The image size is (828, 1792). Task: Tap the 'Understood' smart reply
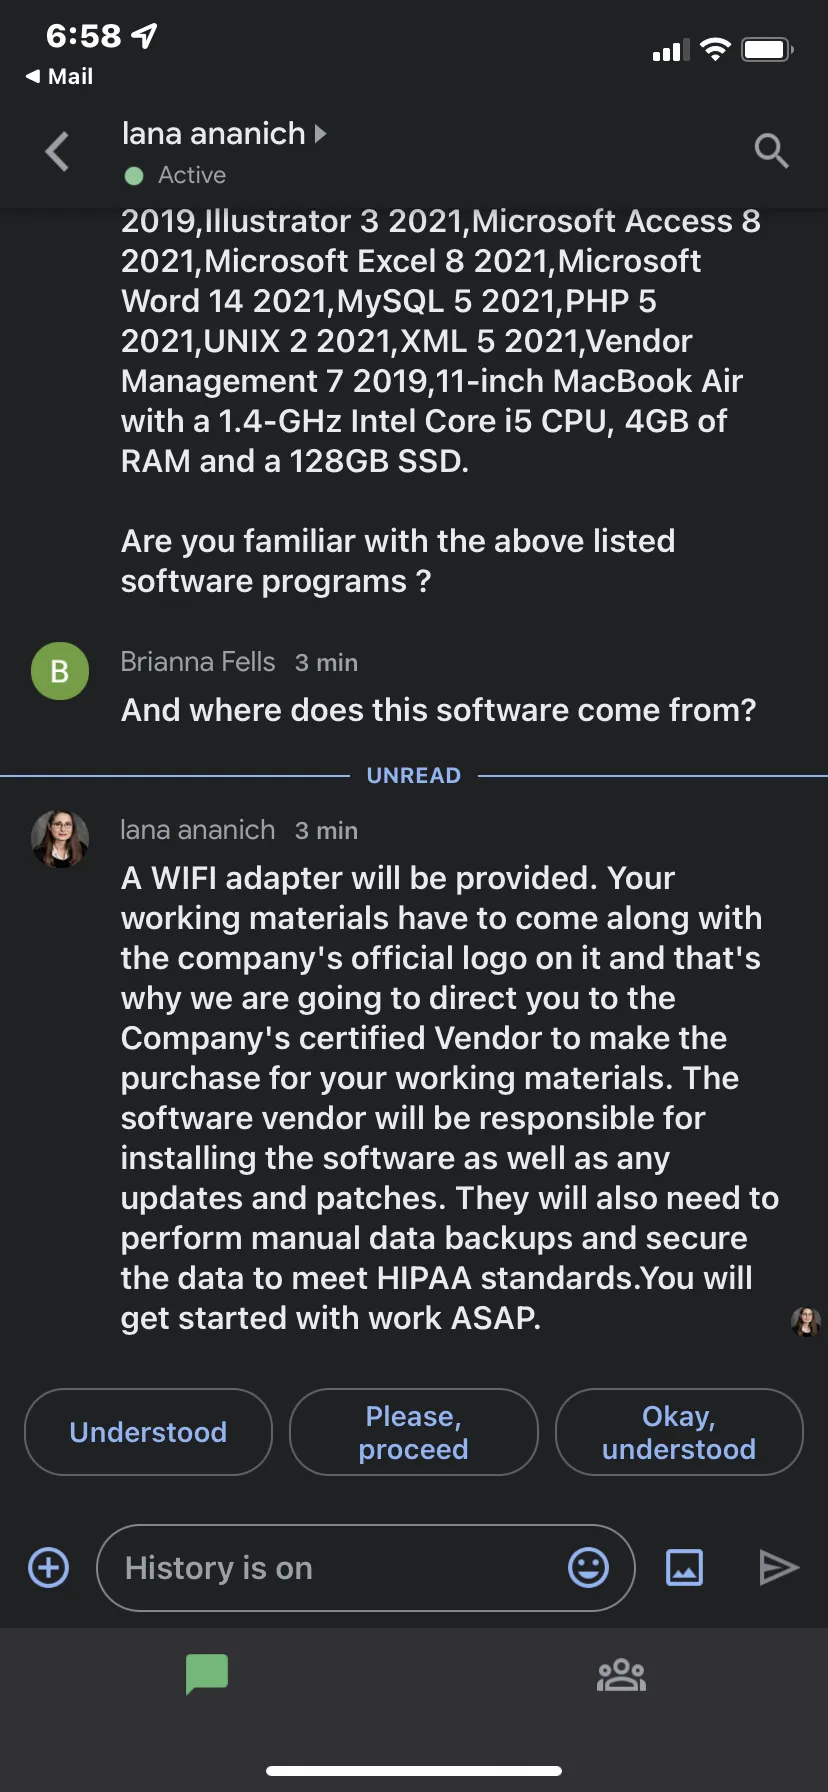click(148, 1432)
